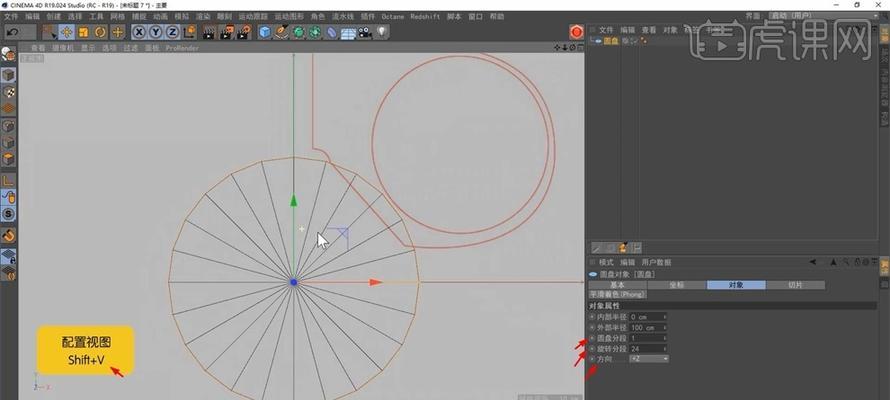
Task: Open the Octane menu
Action: (x=393, y=16)
